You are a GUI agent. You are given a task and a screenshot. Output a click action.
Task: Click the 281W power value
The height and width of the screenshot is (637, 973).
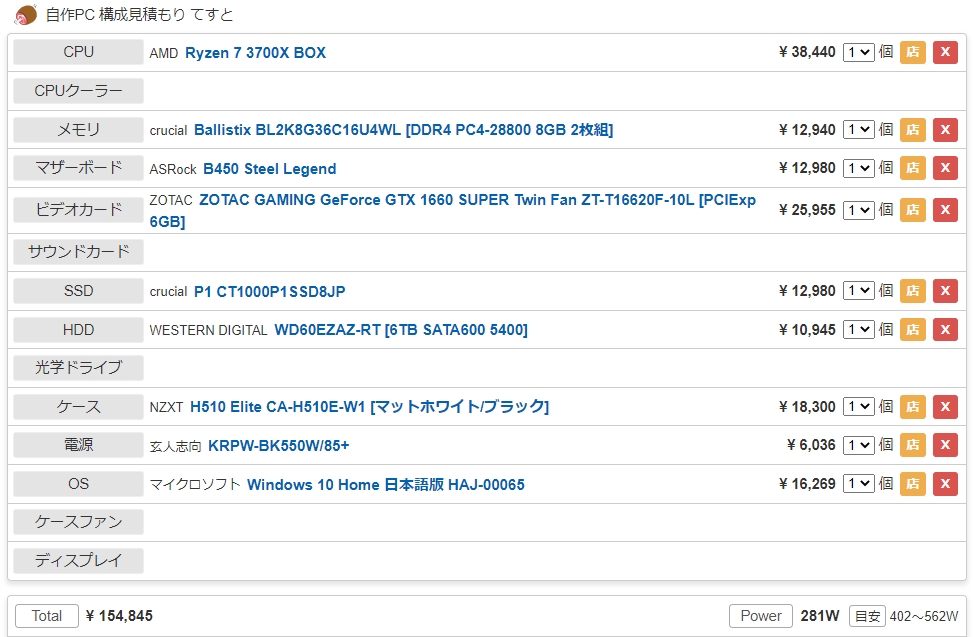(x=820, y=616)
